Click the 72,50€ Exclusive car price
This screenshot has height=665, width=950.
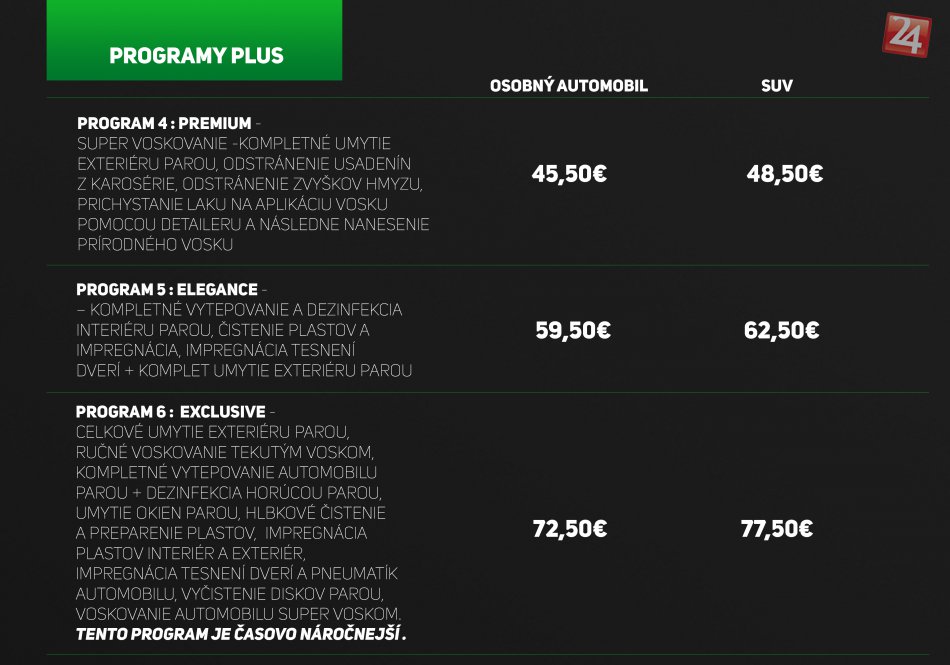point(570,529)
